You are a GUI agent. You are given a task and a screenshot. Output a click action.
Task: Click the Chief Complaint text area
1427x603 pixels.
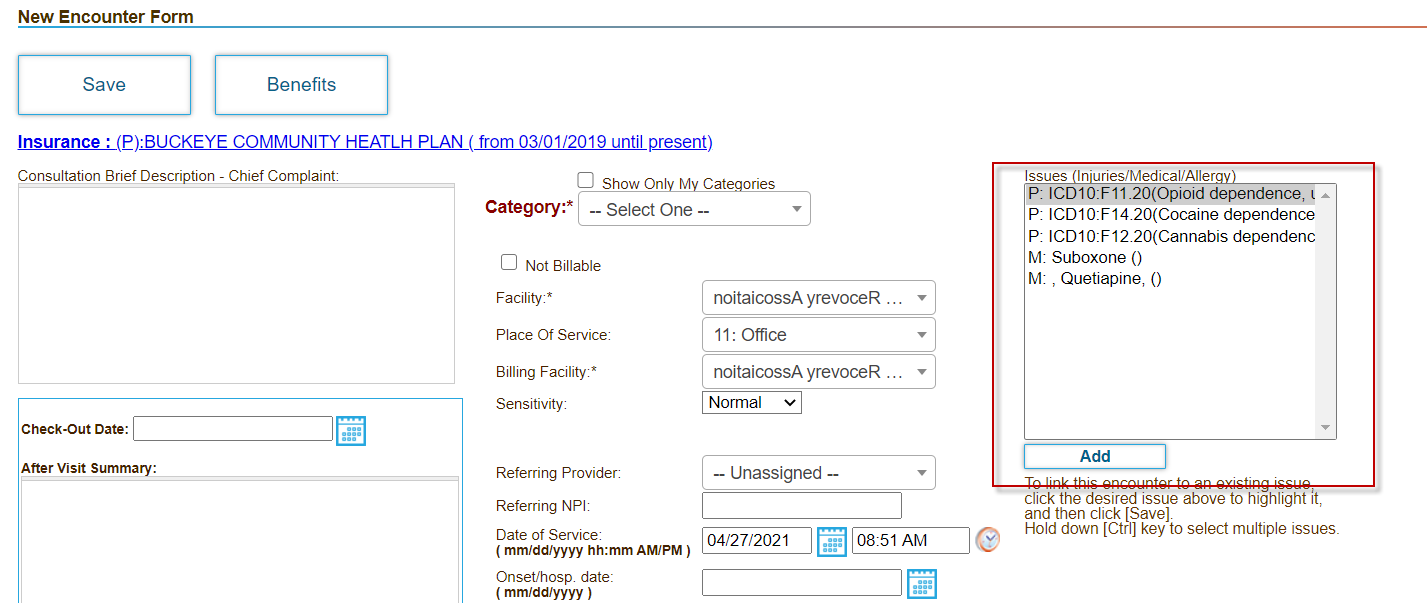click(236, 283)
